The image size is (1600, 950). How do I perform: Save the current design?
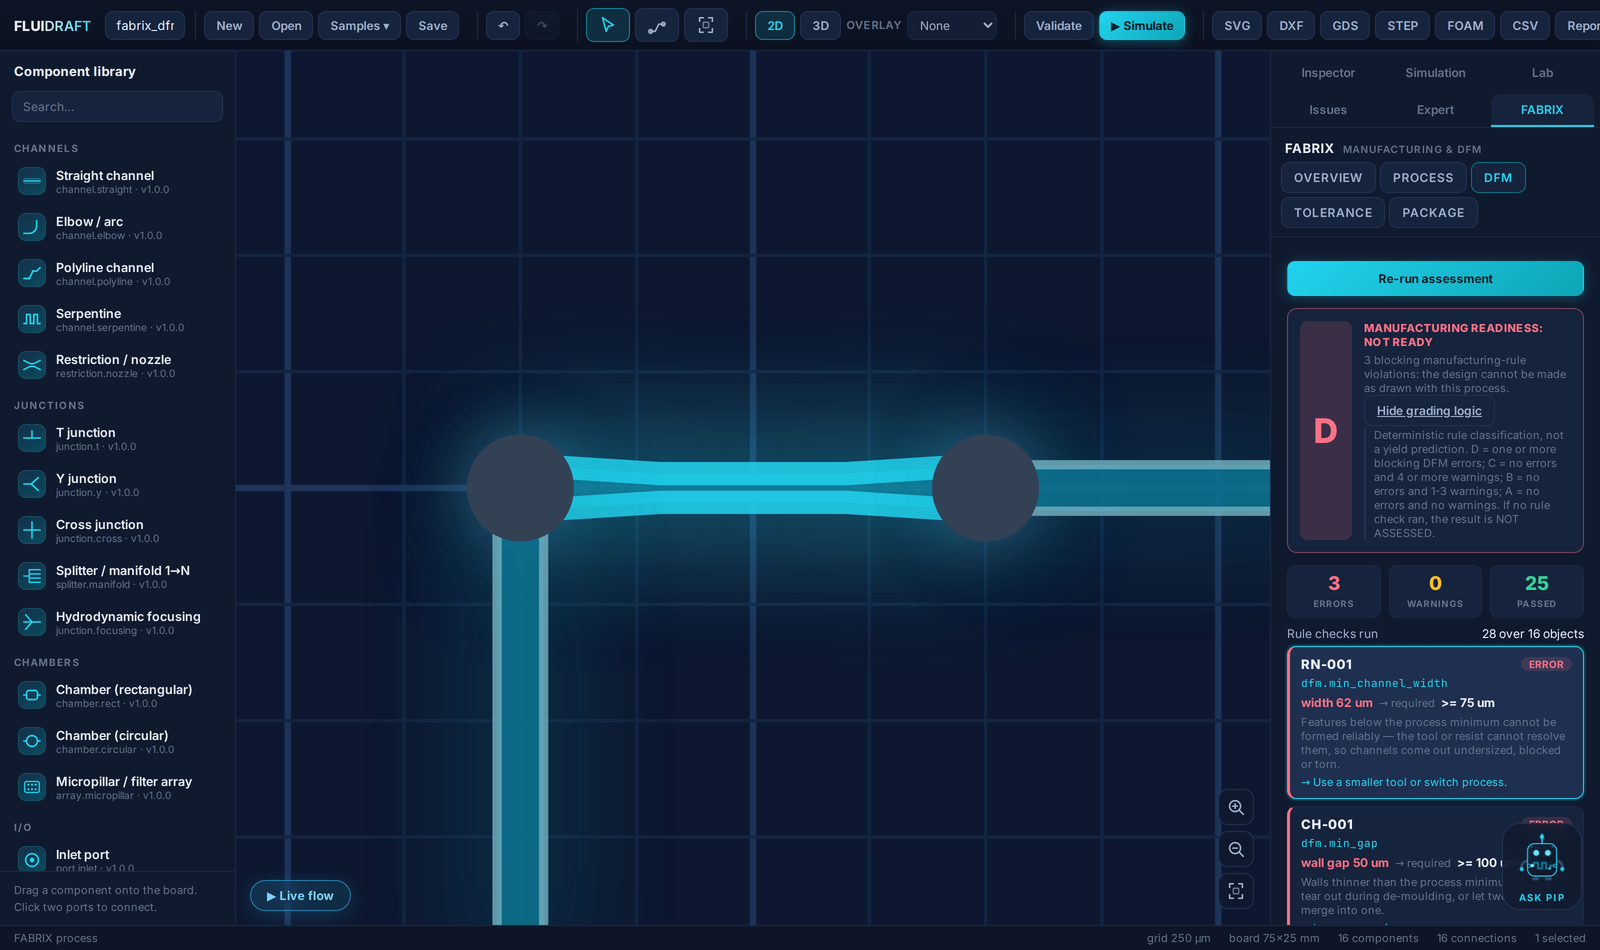coord(433,25)
